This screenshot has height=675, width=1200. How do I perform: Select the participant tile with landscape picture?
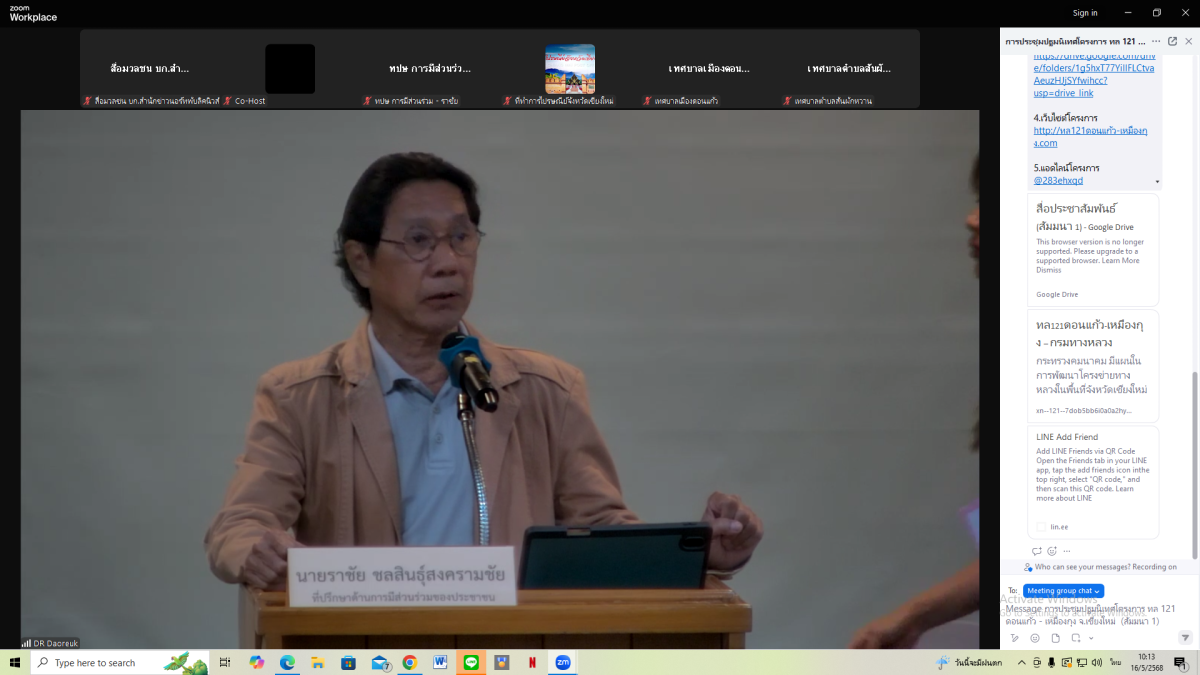pos(570,69)
